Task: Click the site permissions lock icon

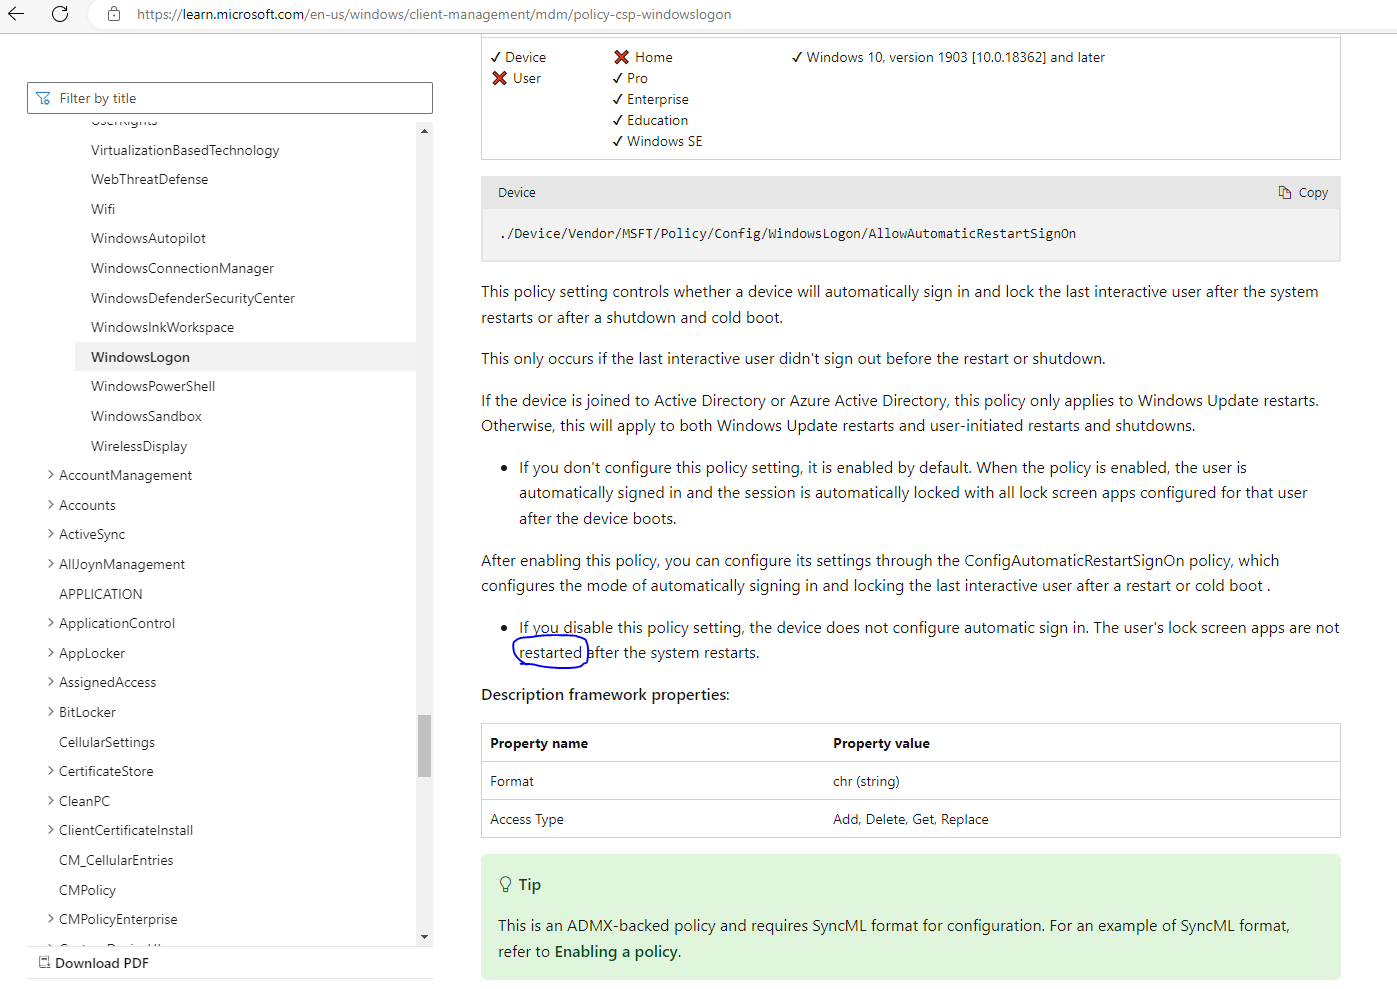Action: tap(113, 14)
